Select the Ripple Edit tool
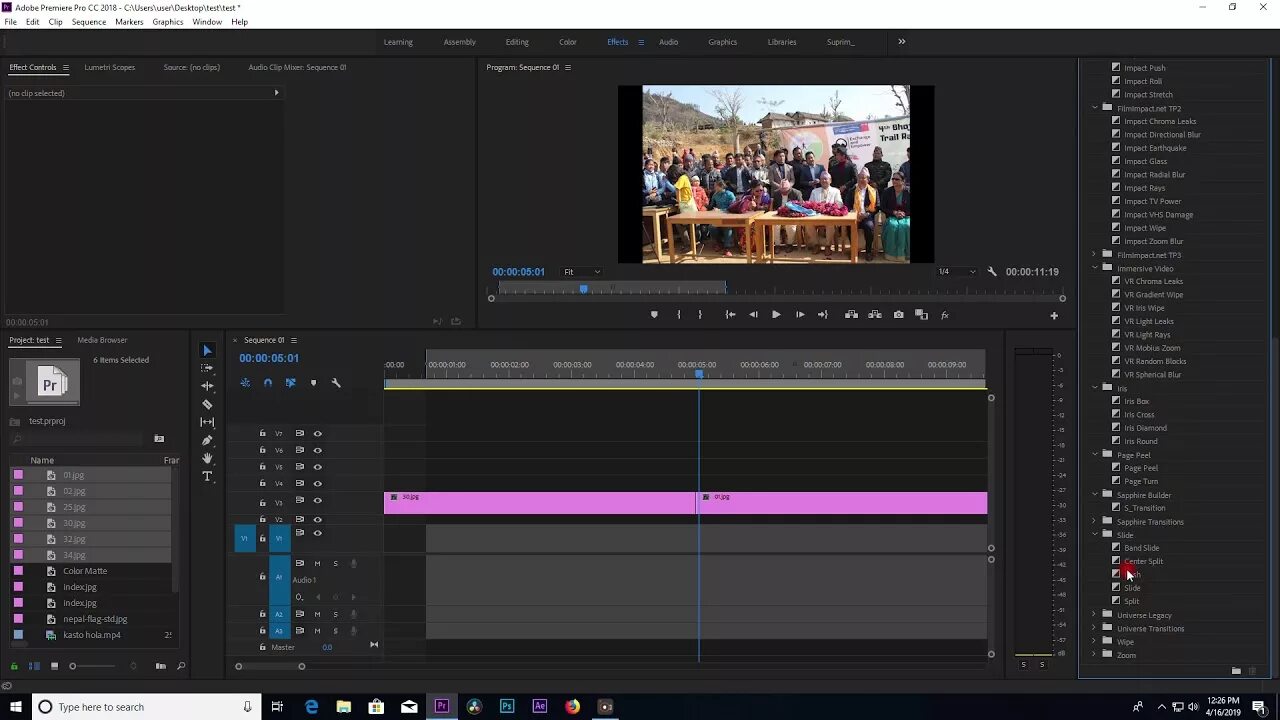Image resolution: width=1280 pixels, height=720 pixels. coord(207,386)
